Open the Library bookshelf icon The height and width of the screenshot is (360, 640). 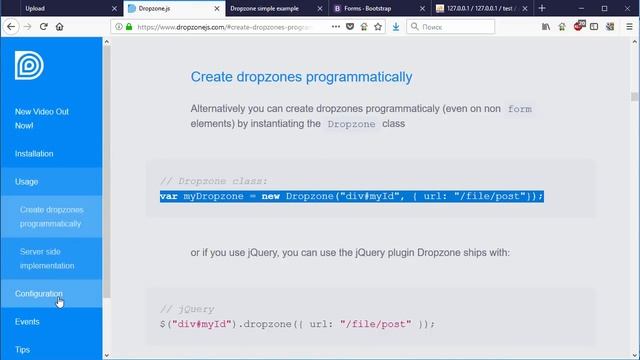coord(546,27)
